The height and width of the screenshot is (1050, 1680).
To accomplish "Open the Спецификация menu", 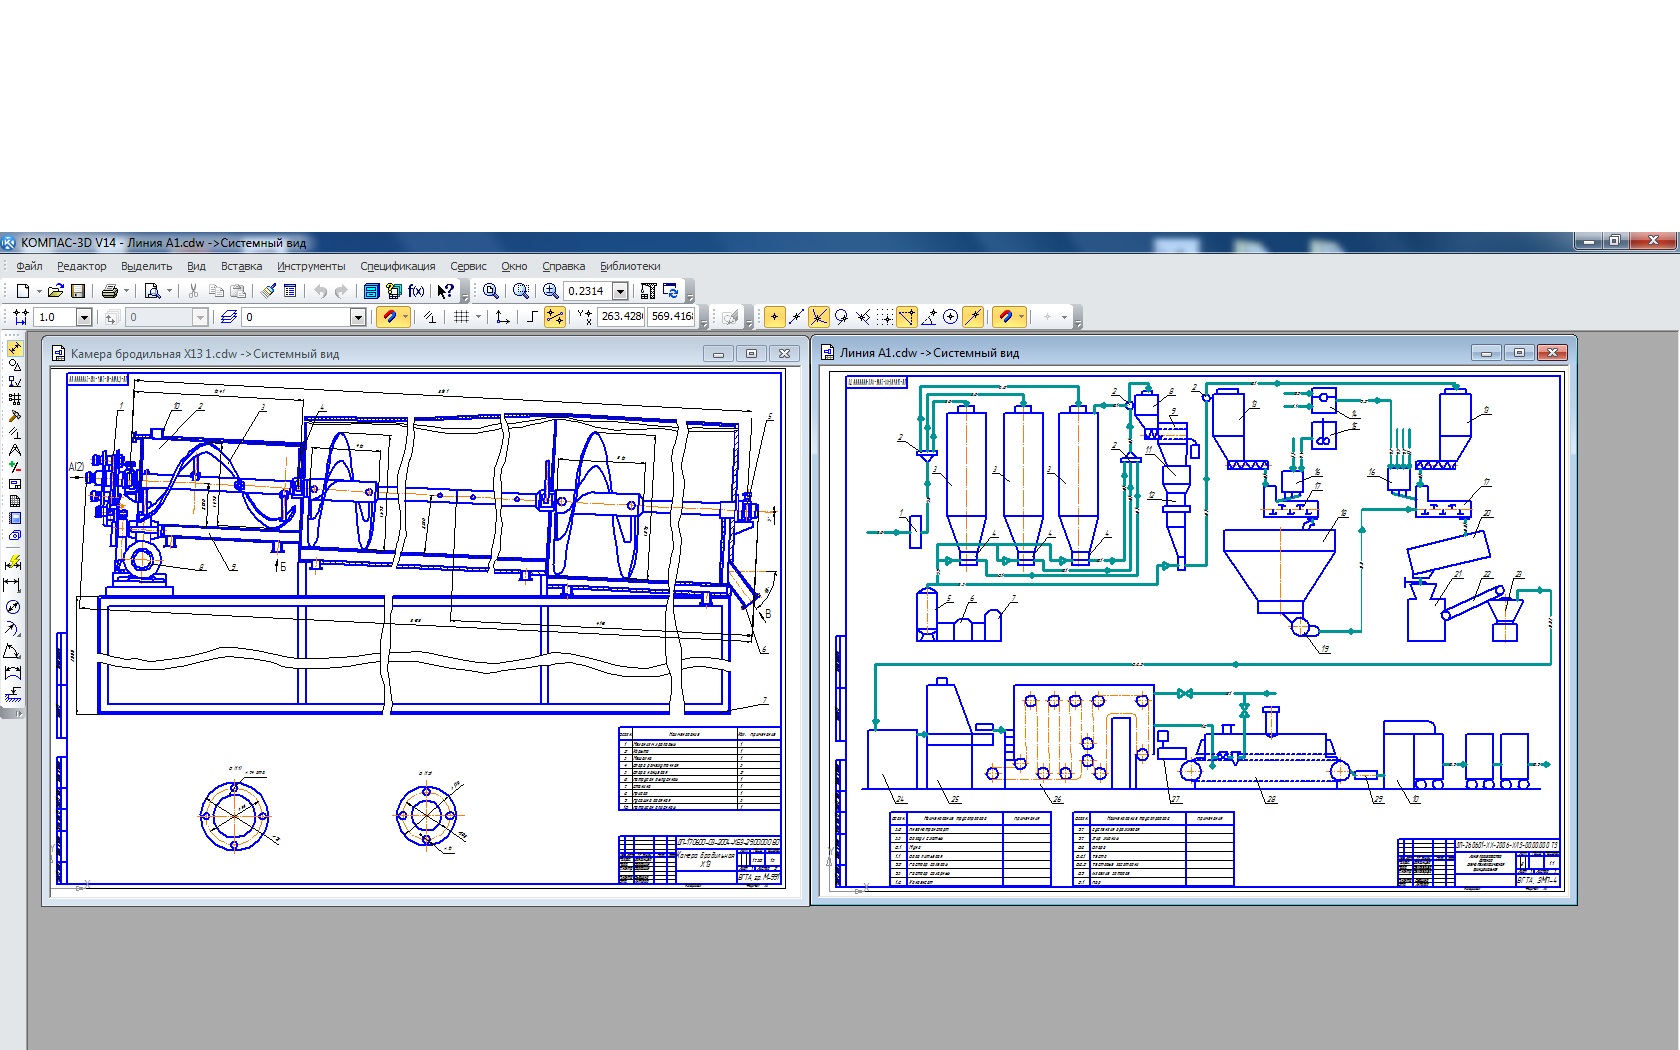I will tap(397, 266).
